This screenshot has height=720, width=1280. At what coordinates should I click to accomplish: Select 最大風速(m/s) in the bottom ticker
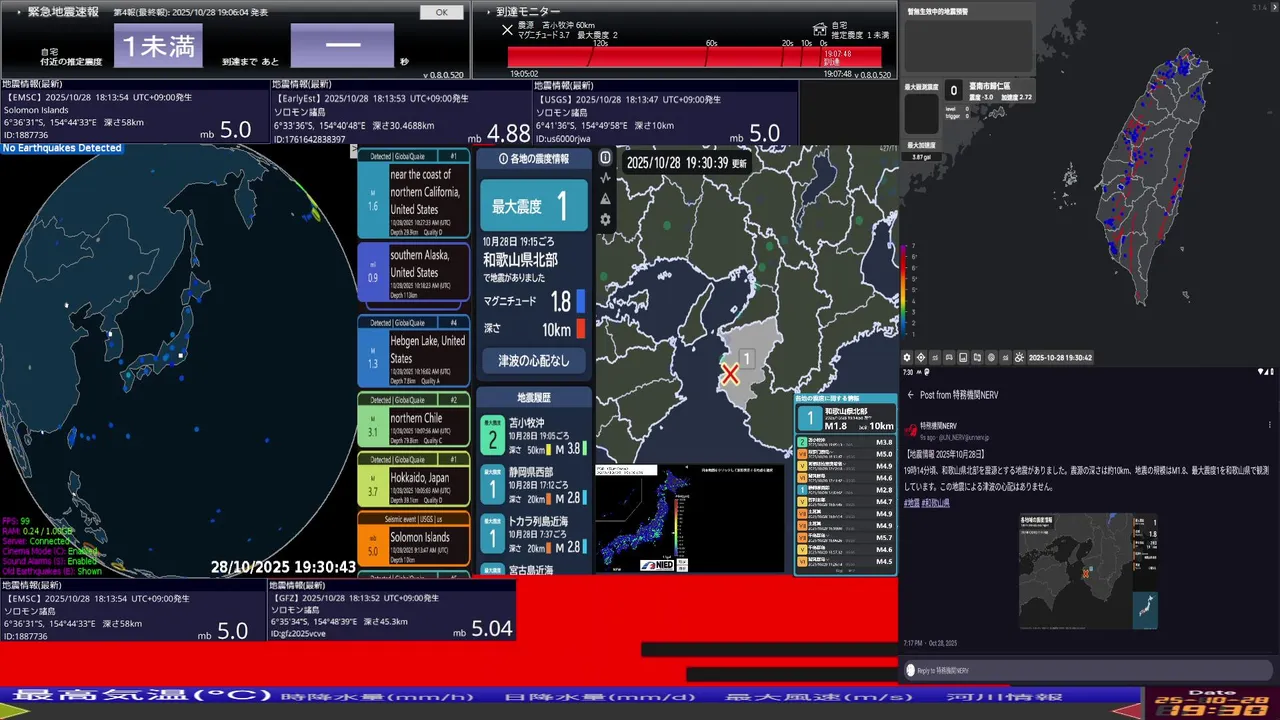tap(818, 696)
